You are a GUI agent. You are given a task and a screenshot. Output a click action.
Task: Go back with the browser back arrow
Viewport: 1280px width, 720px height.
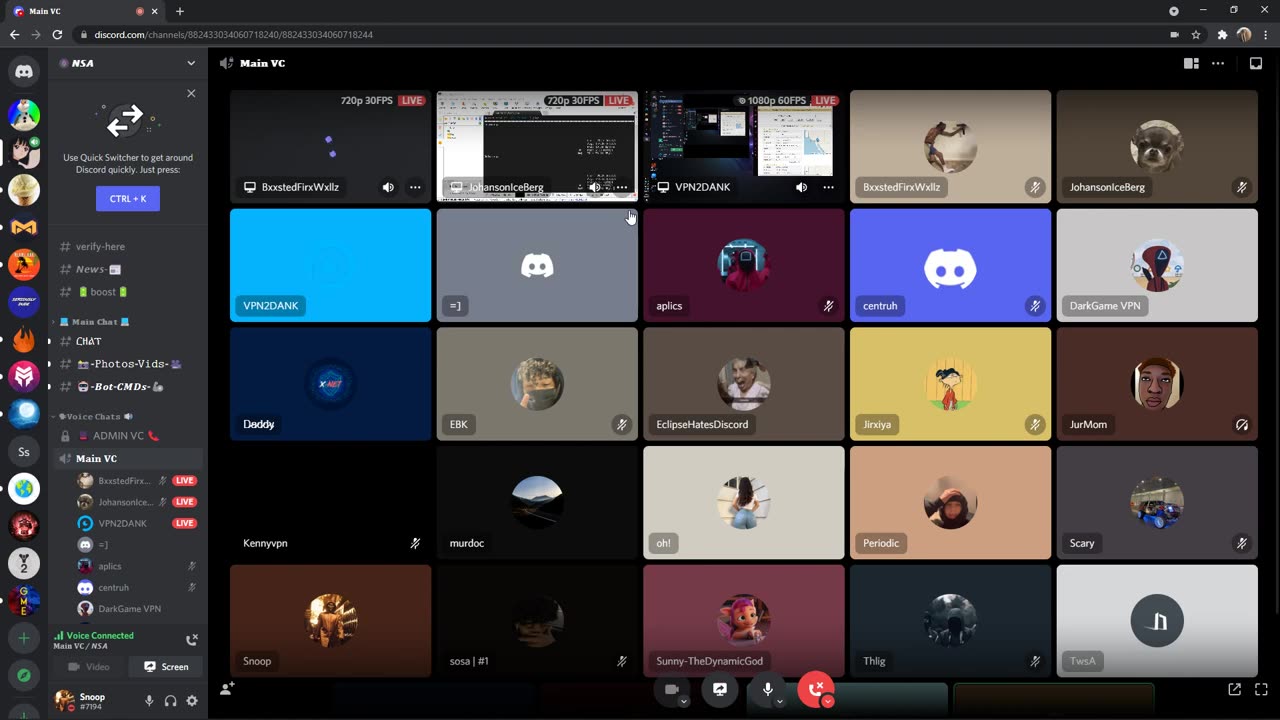tap(14, 35)
